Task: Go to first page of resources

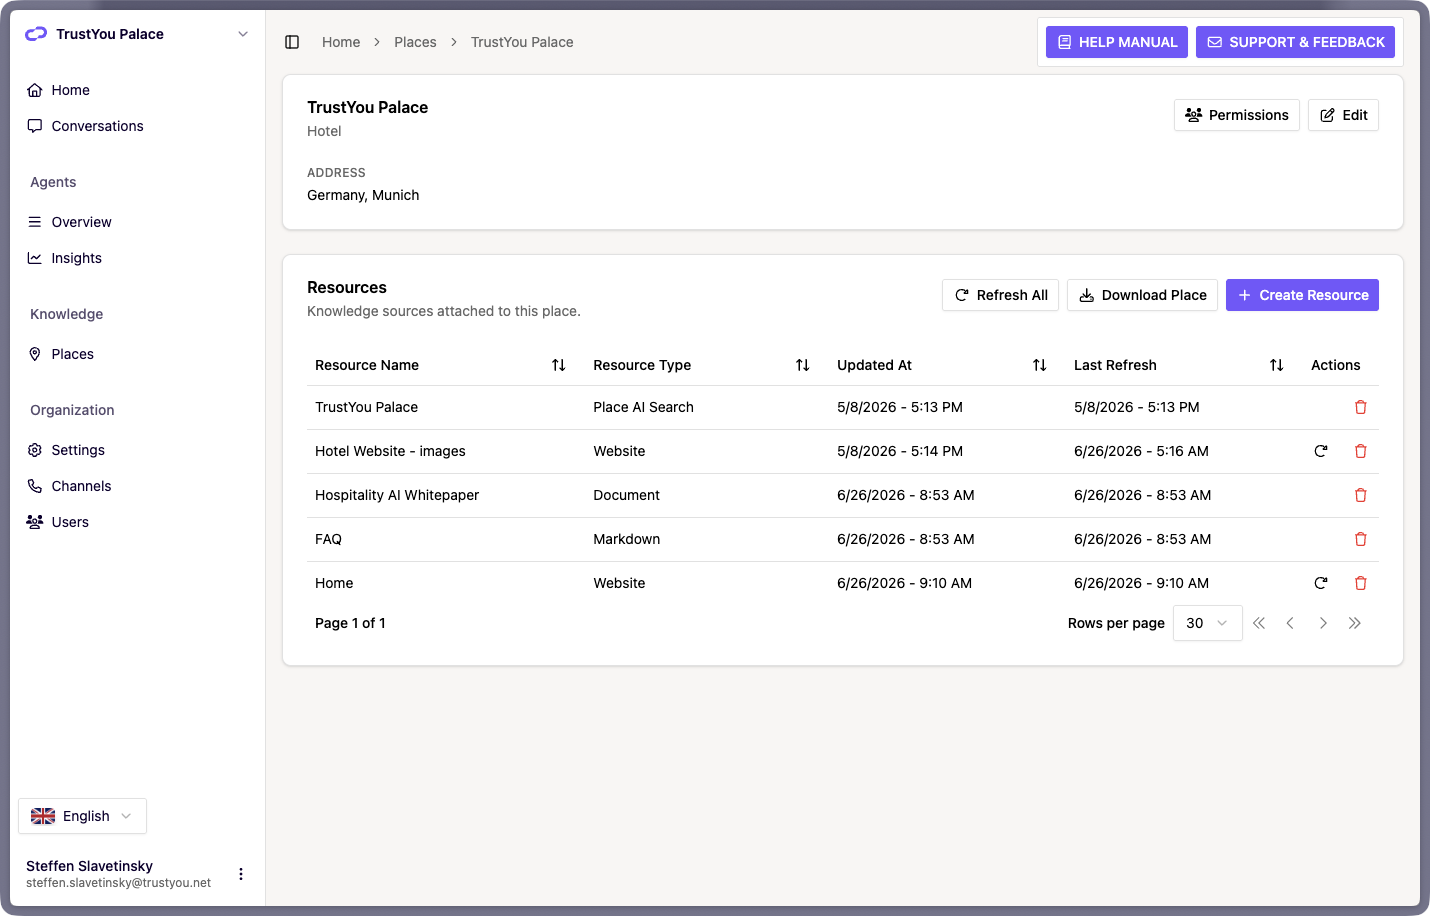Action: (x=1259, y=623)
